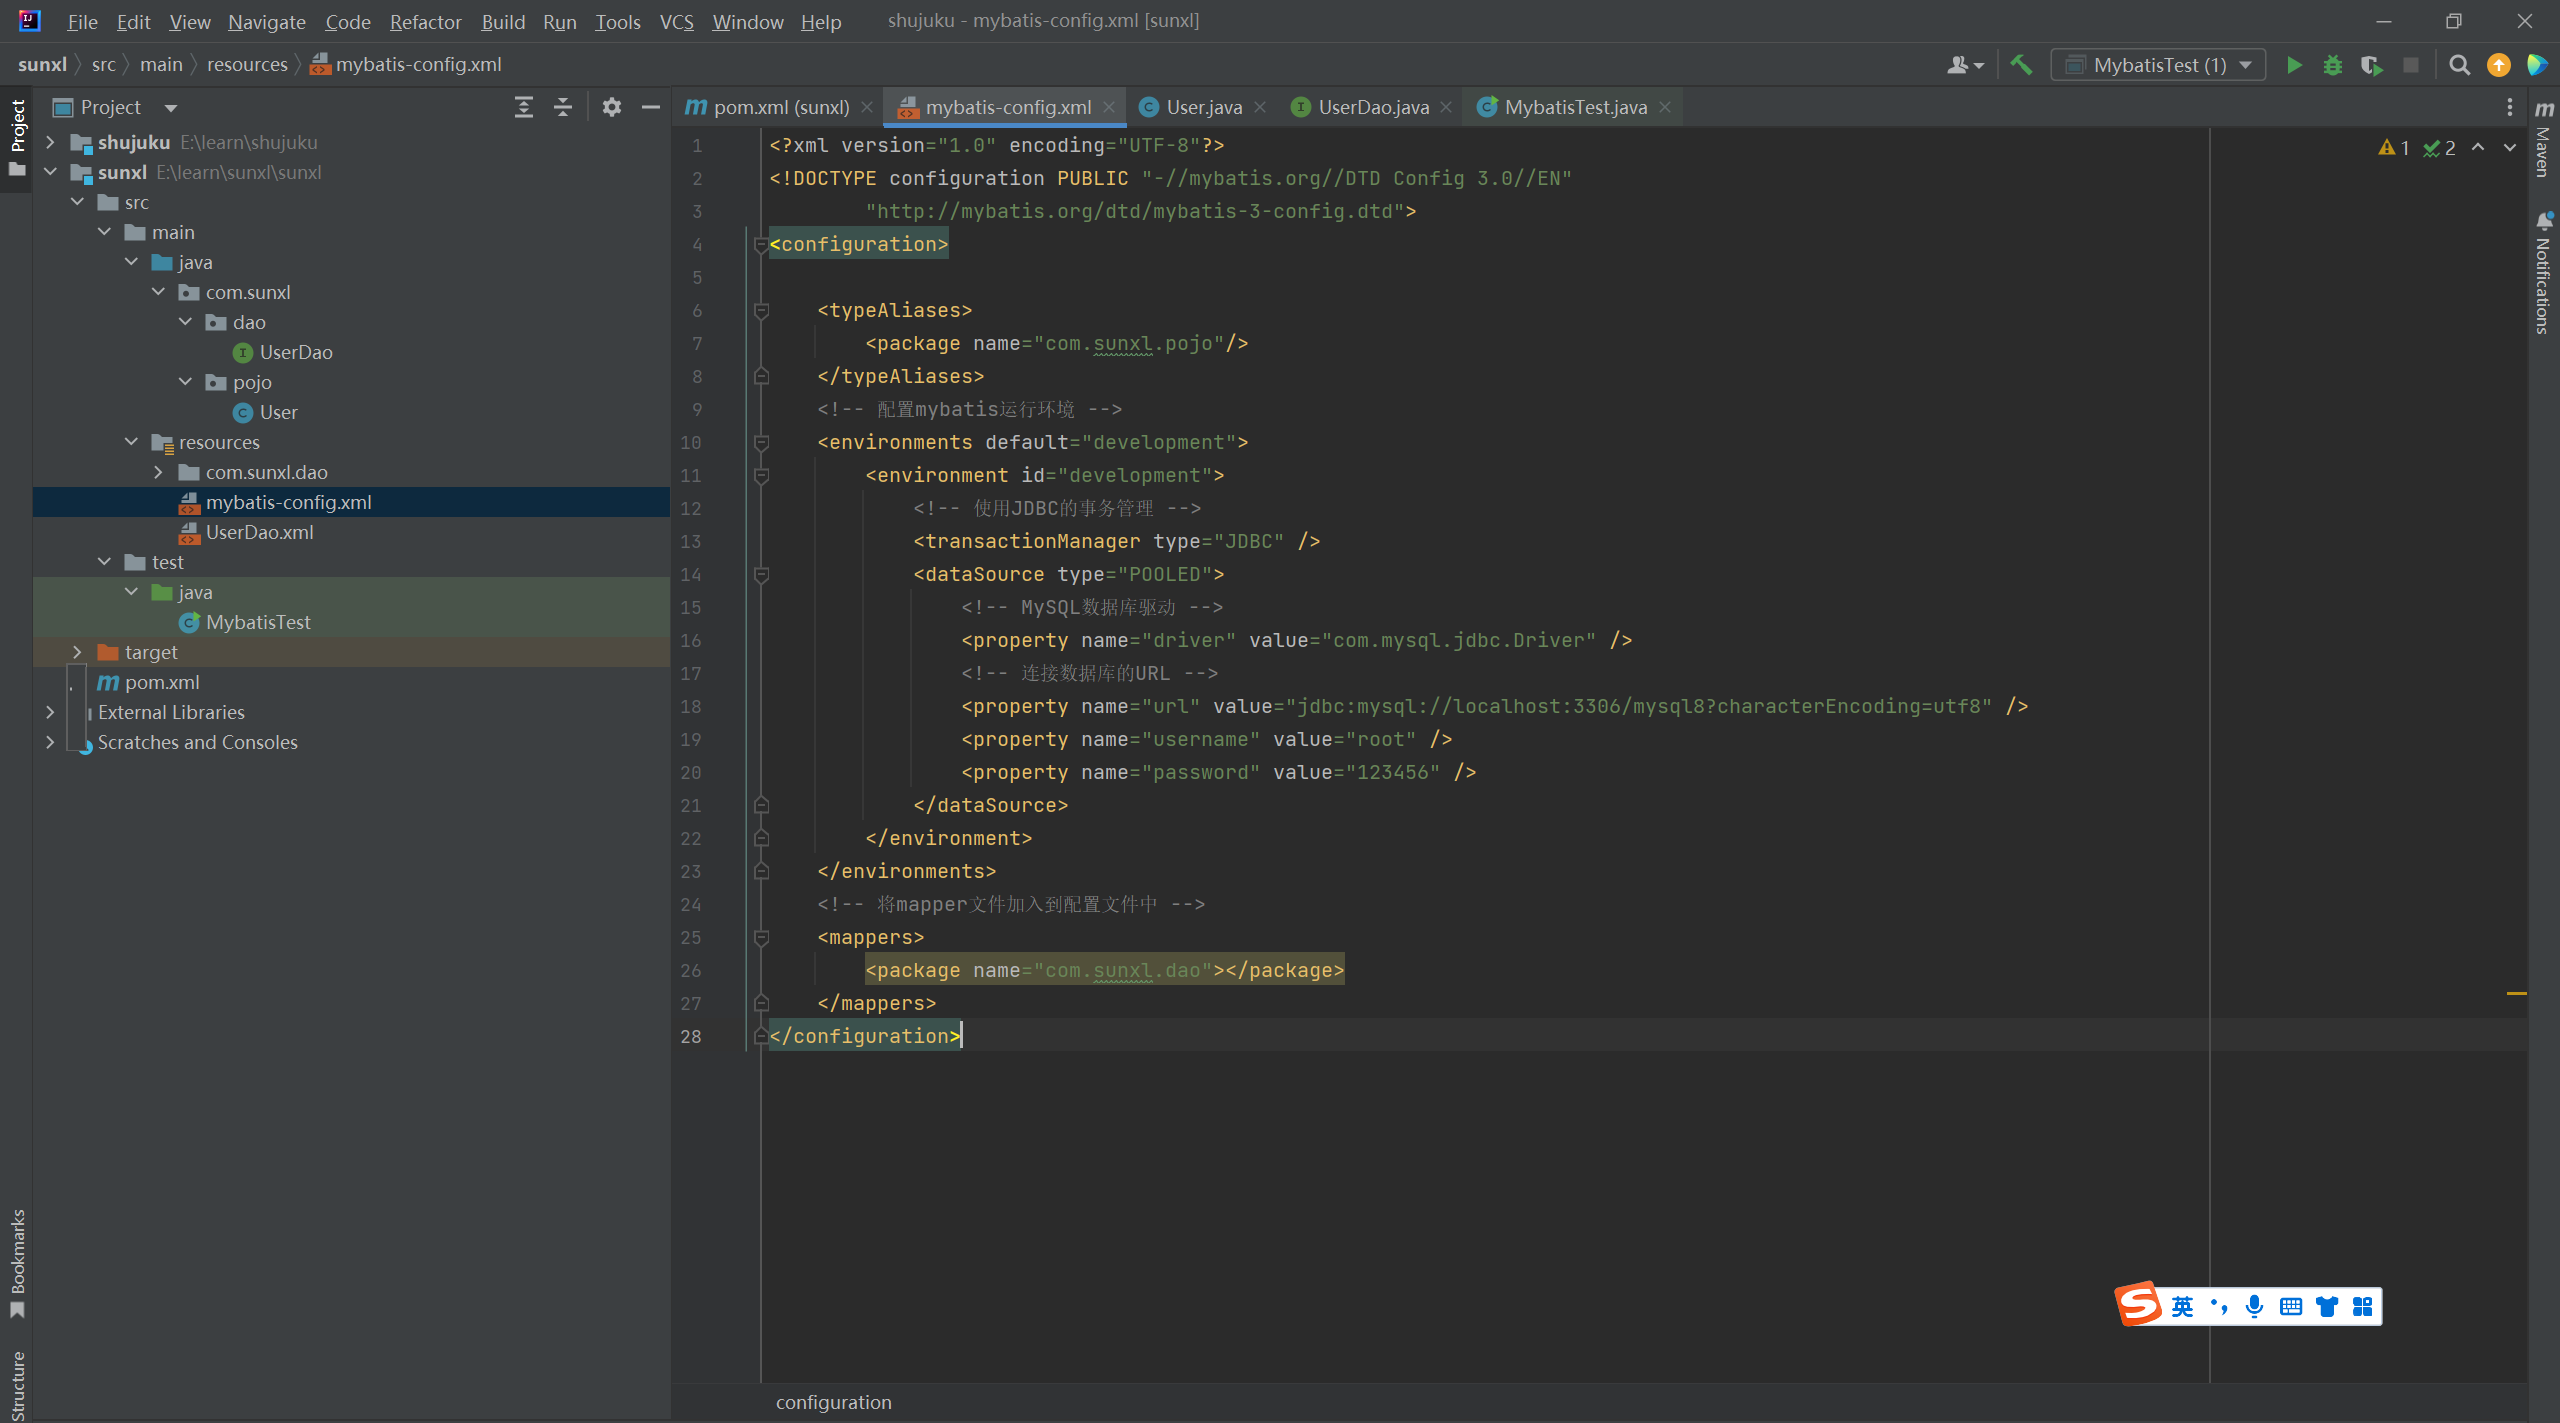Toggle the Maven tool window
This screenshot has height=1423, width=2560.
click(x=2544, y=140)
